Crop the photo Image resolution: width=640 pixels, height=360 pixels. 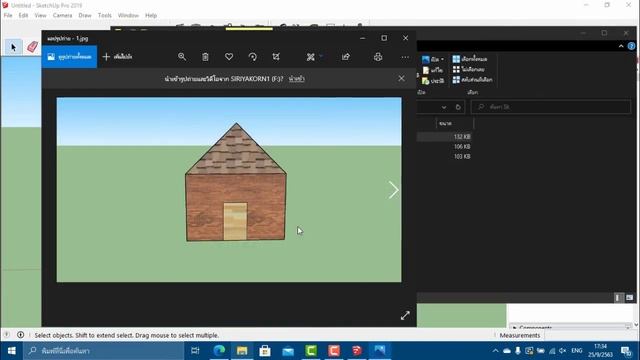click(276, 57)
